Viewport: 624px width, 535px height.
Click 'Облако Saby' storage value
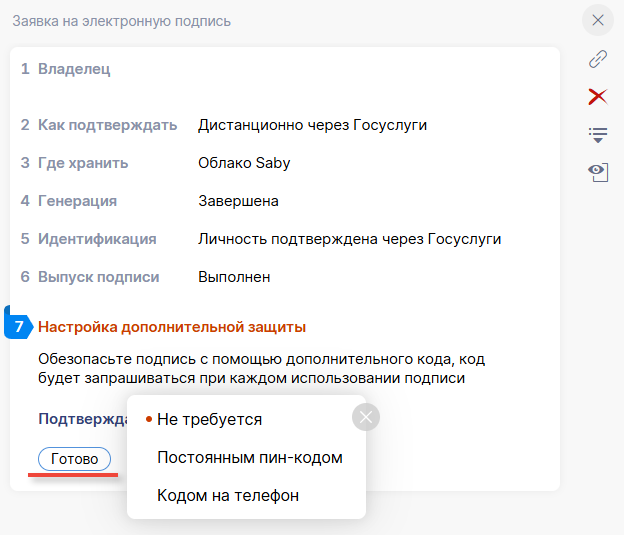coord(244,163)
